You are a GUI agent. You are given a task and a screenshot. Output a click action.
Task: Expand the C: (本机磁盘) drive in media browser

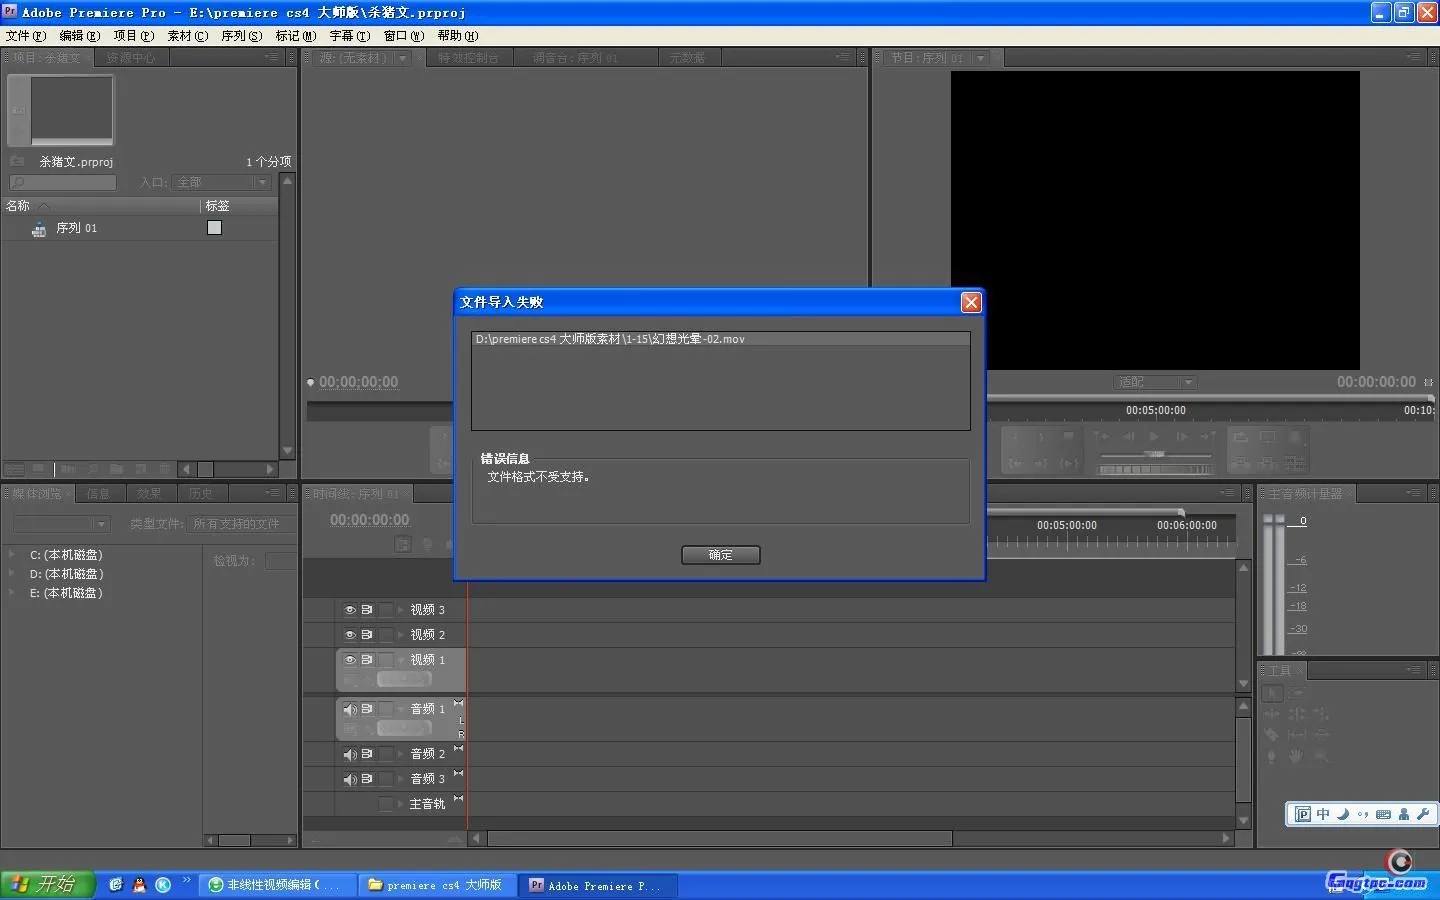coord(12,555)
